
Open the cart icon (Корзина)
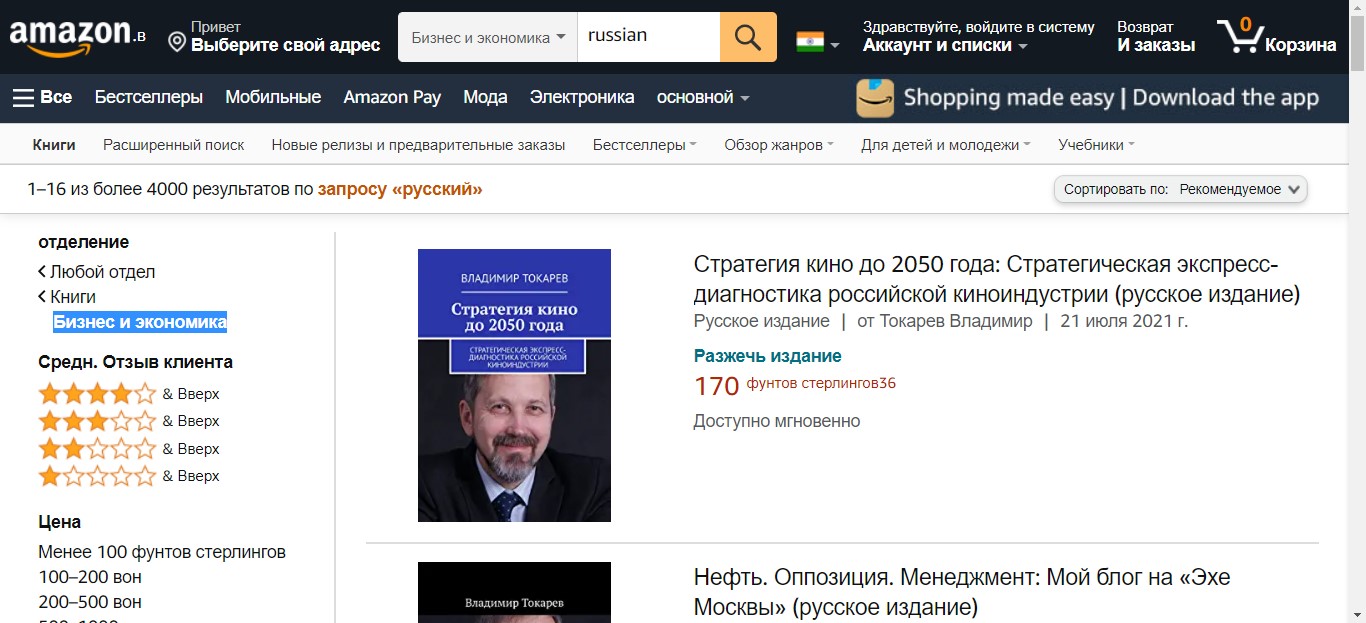(x=1276, y=37)
